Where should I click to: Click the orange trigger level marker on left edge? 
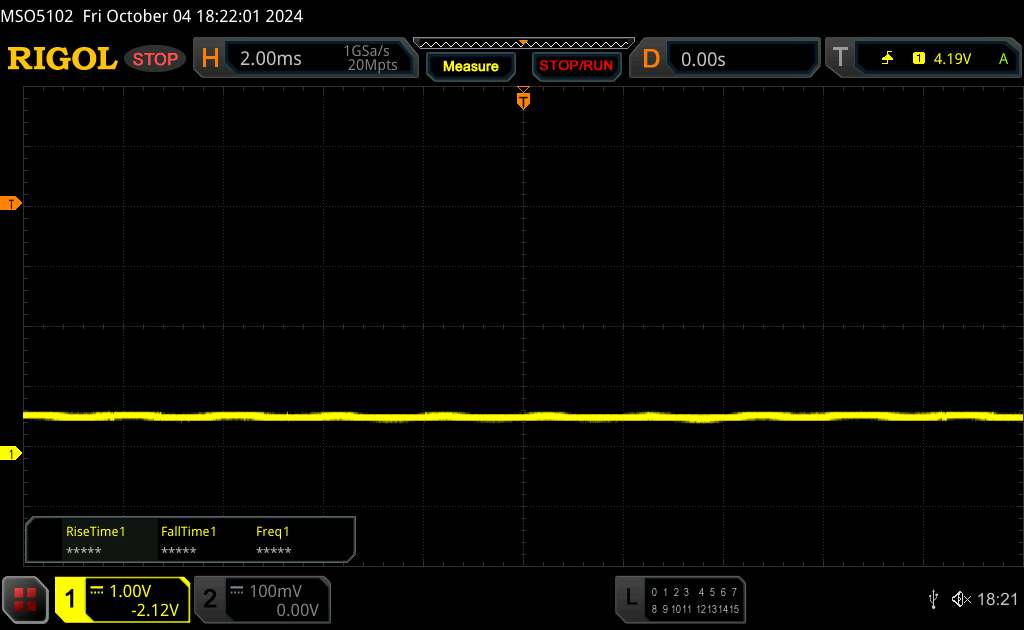coord(10,204)
